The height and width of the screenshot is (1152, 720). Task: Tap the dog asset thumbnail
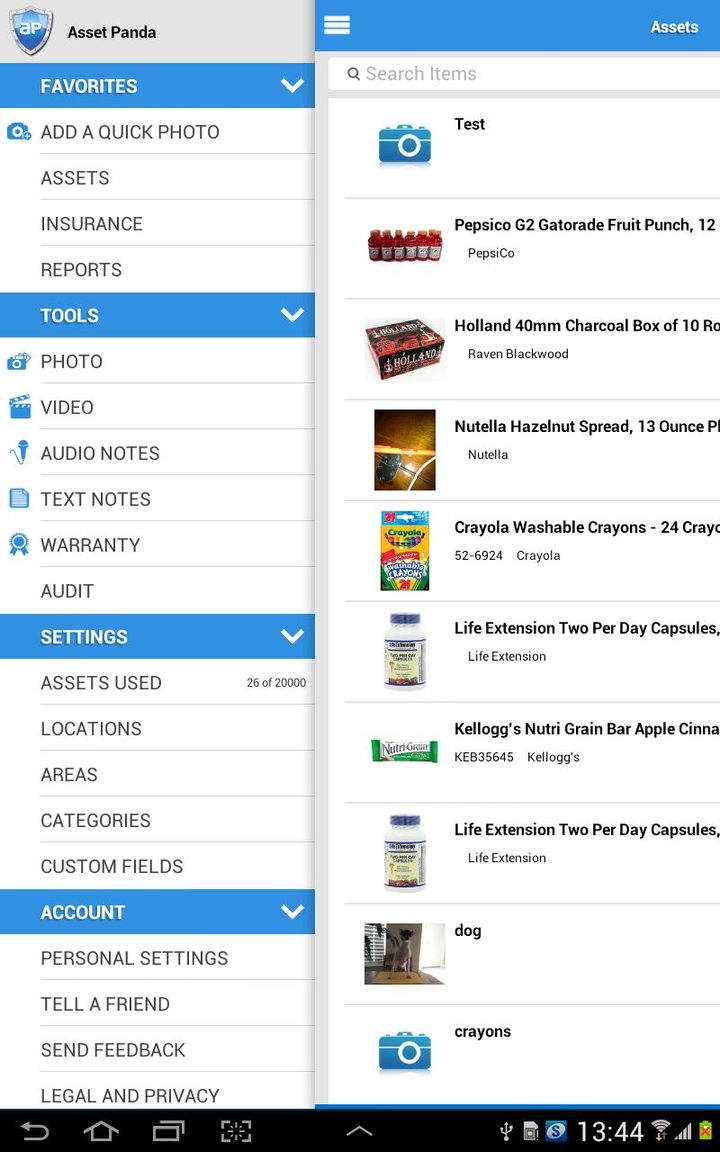pyautogui.click(x=404, y=953)
